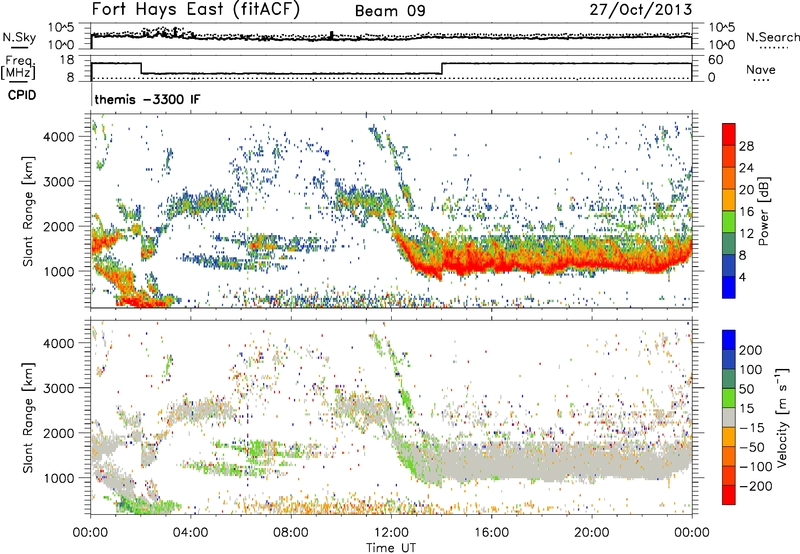Click the 'Fort Hays East (fitACF)' title
800x554 pixels.
click(x=196, y=10)
